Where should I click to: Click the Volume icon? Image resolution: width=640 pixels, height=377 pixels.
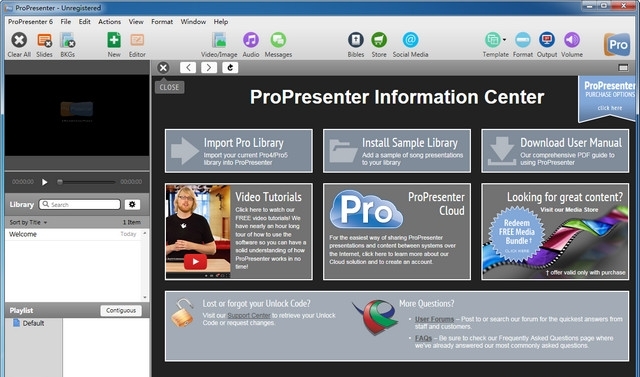pyautogui.click(x=571, y=40)
